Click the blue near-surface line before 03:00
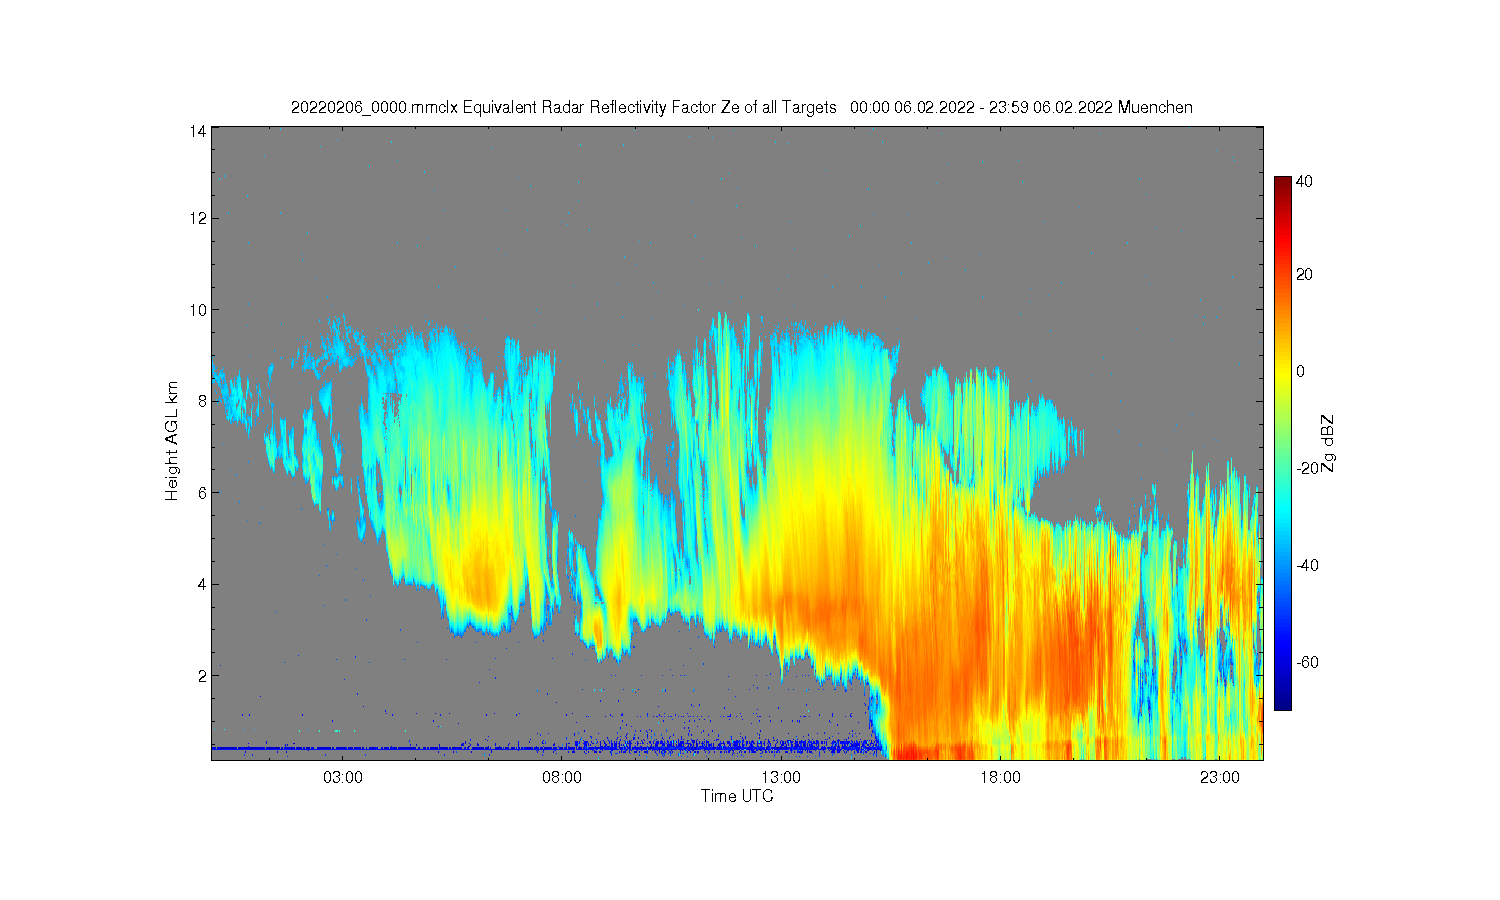Screen dimensions: 1500x900 pyautogui.click(x=275, y=747)
